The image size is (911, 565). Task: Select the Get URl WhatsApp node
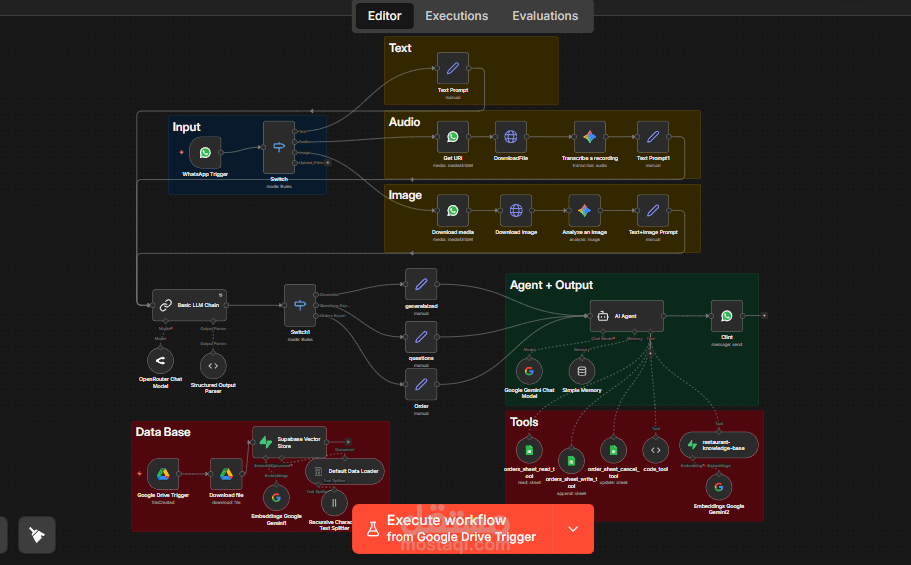(453, 137)
